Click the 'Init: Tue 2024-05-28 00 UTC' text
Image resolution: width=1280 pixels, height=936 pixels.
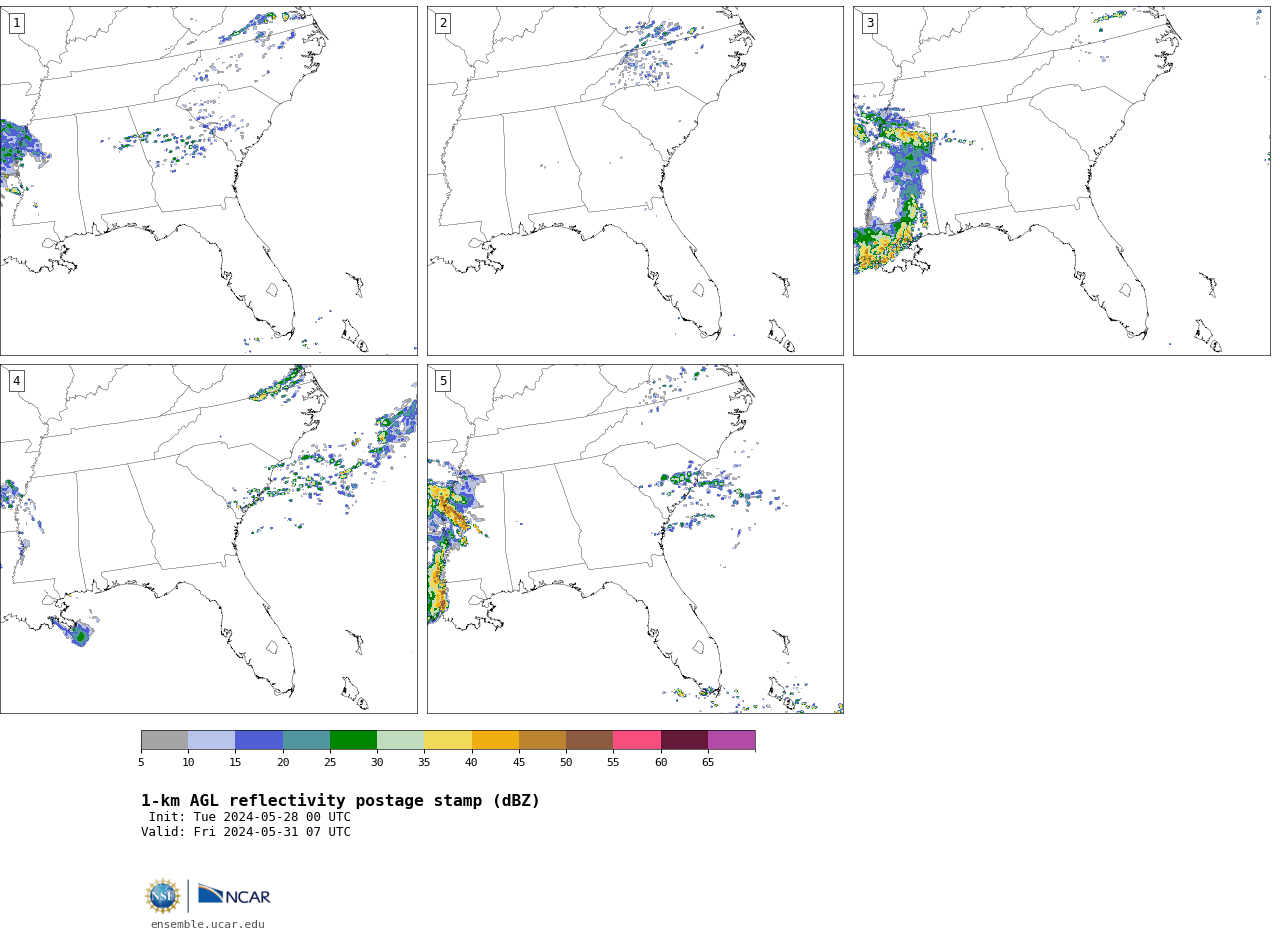coord(250,817)
